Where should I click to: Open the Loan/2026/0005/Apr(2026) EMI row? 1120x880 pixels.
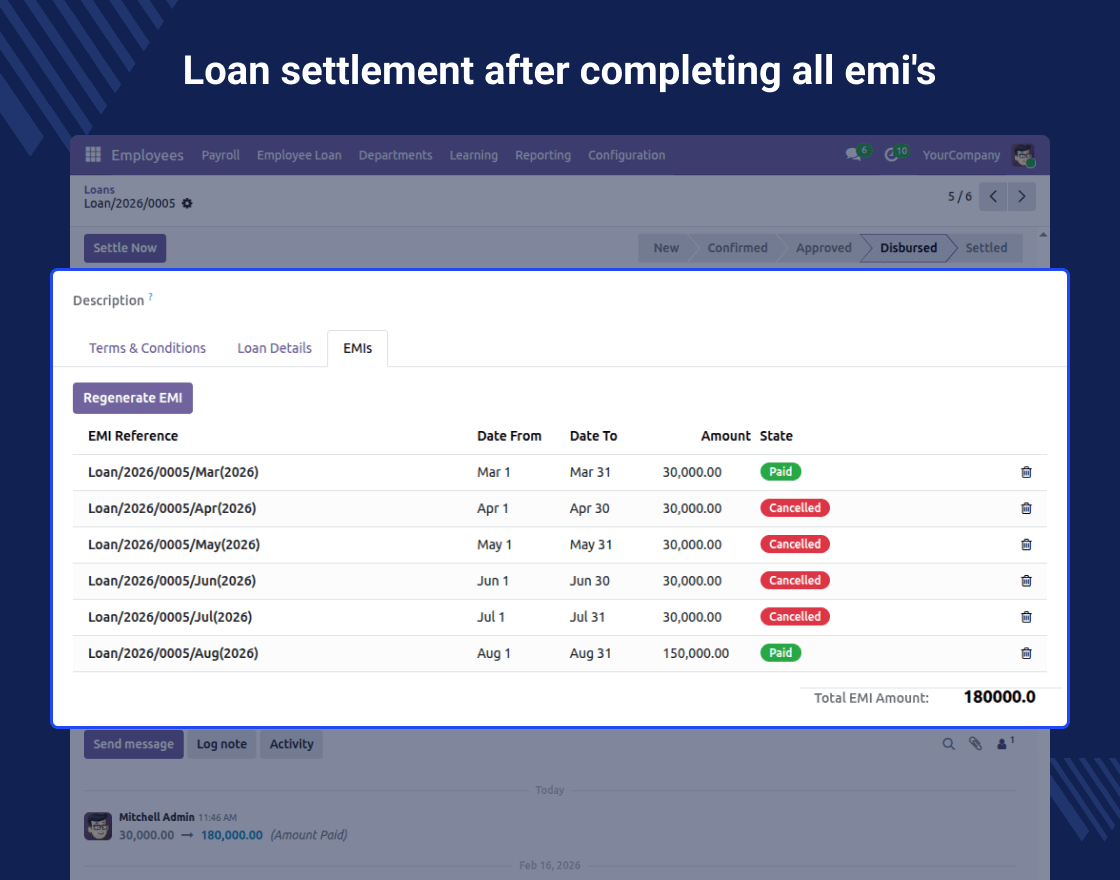click(559, 509)
